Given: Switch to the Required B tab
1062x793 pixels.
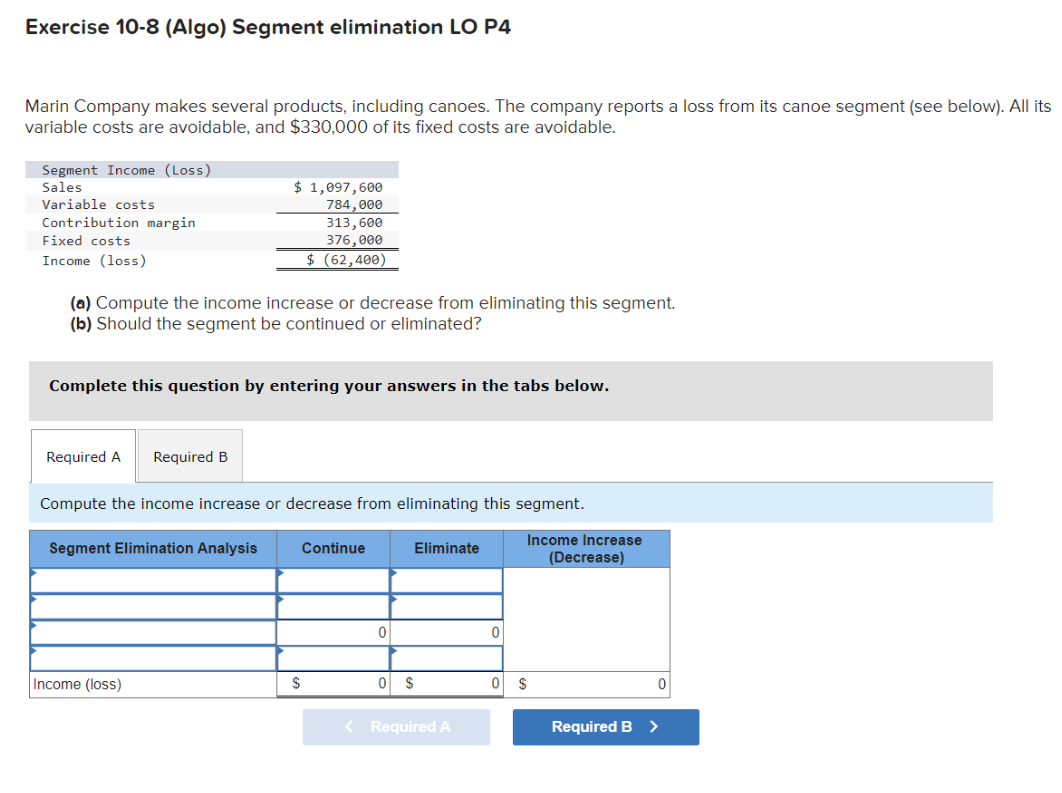Looking at the screenshot, I should pos(189,456).
